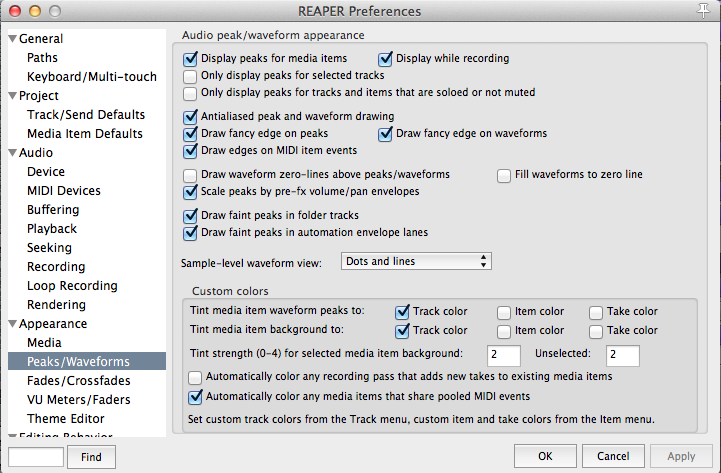Select the Appearance tree heading
The height and width of the screenshot is (473, 721).
tap(53, 324)
